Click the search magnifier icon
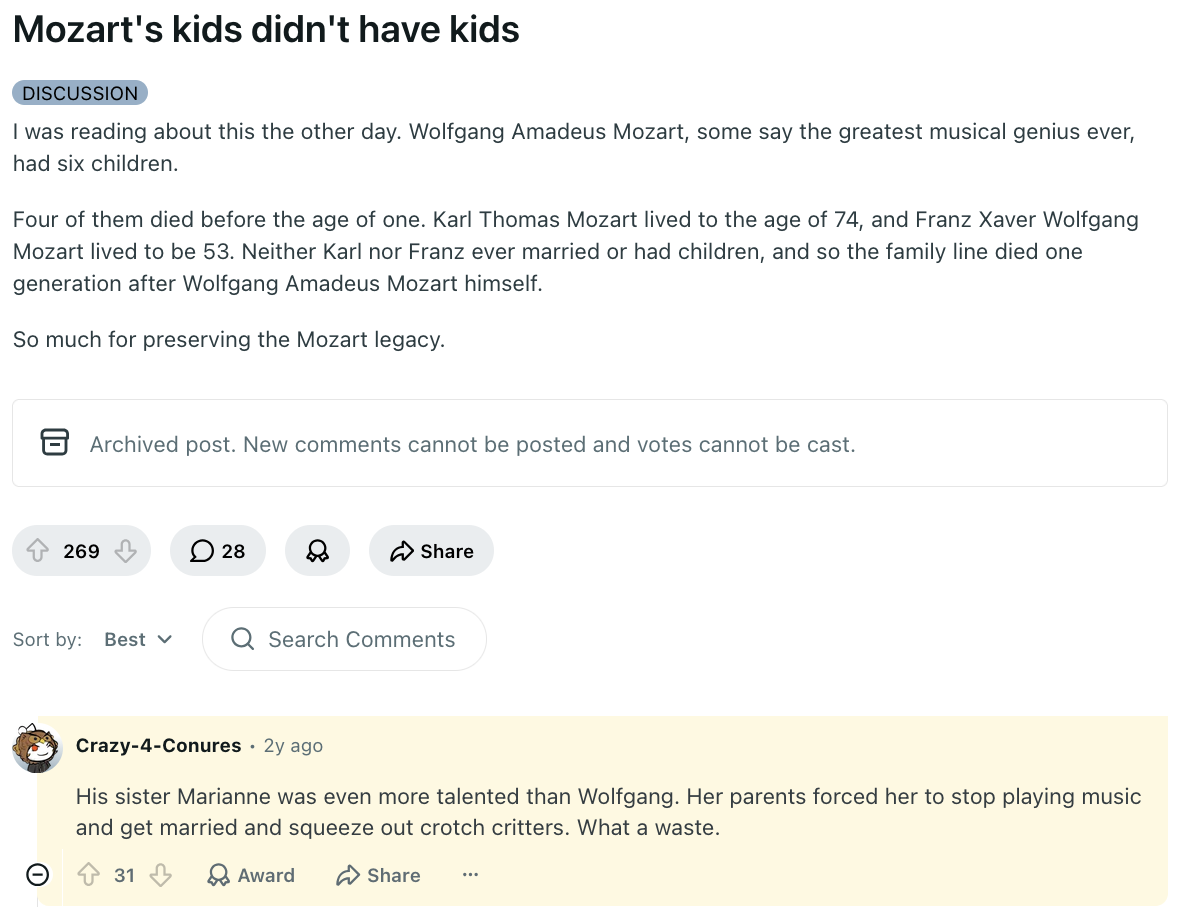1178x907 pixels. [242, 639]
